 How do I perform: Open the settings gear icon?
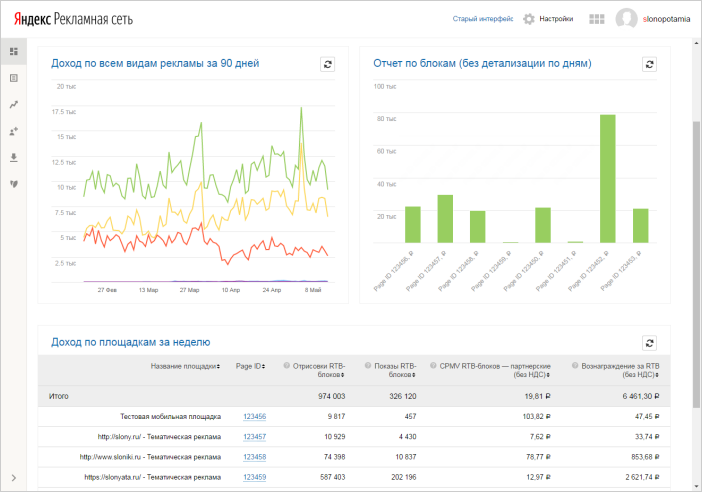(x=529, y=19)
